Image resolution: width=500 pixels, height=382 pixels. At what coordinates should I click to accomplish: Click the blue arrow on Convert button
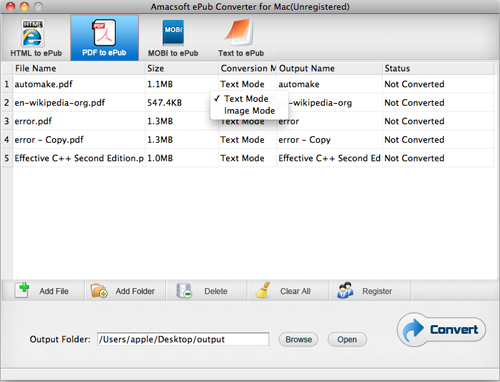[x=413, y=329]
